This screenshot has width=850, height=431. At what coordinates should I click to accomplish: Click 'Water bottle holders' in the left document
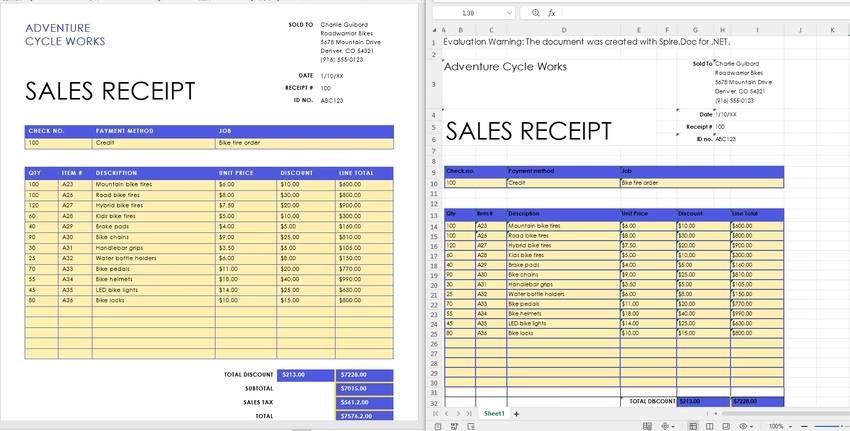tap(126, 258)
